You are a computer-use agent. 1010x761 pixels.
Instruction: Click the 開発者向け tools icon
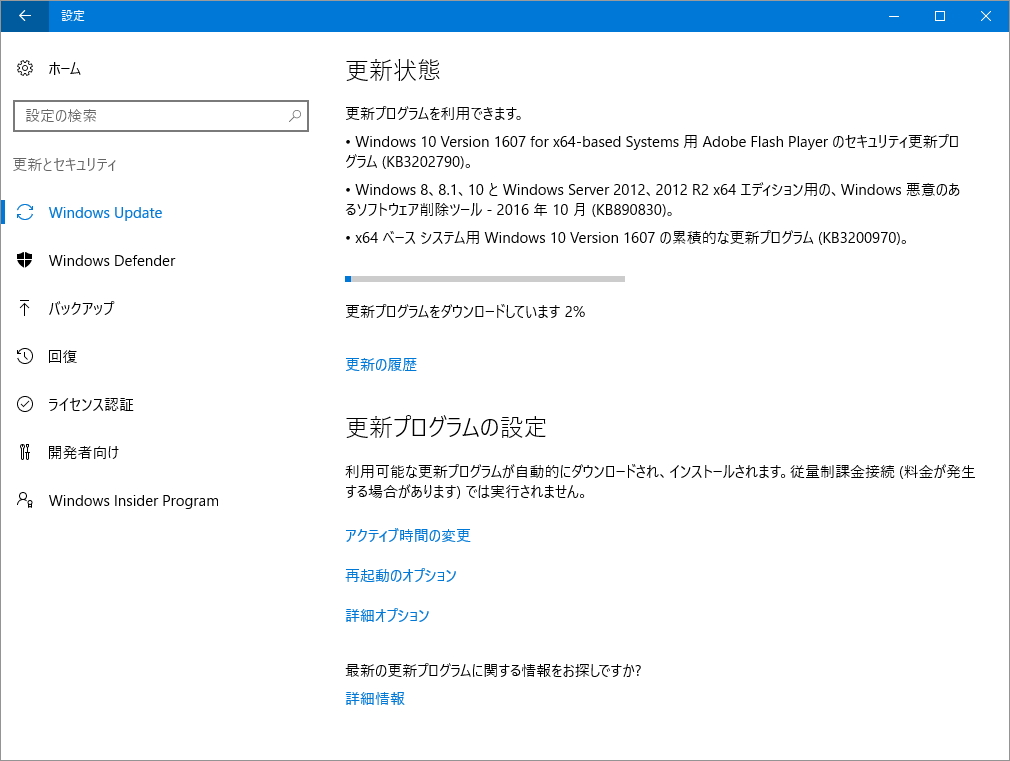click(25, 452)
